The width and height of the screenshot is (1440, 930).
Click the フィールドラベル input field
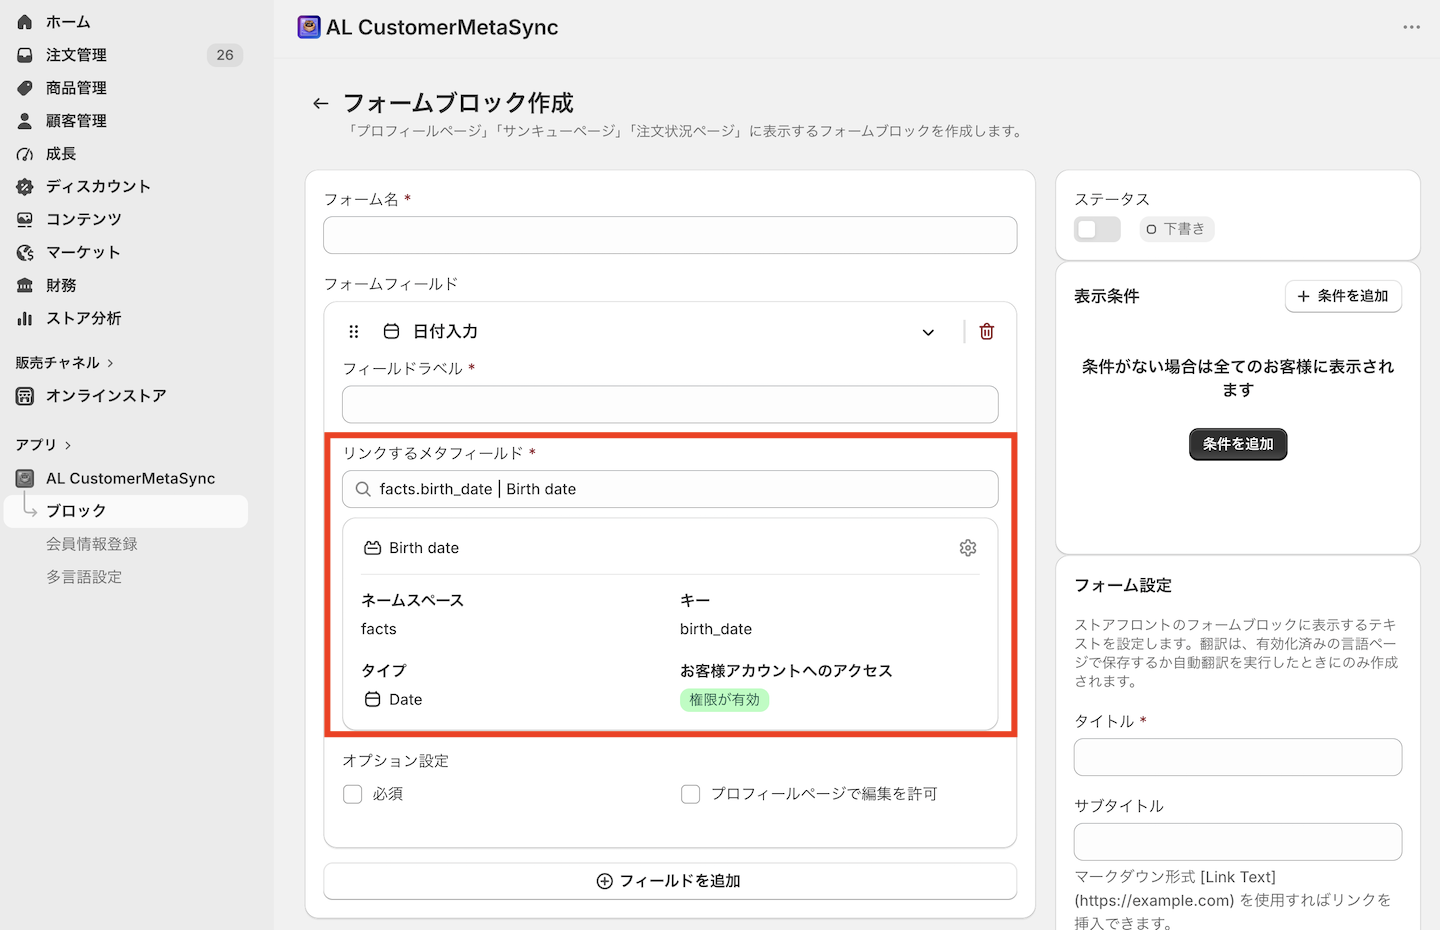click(670, 404)
